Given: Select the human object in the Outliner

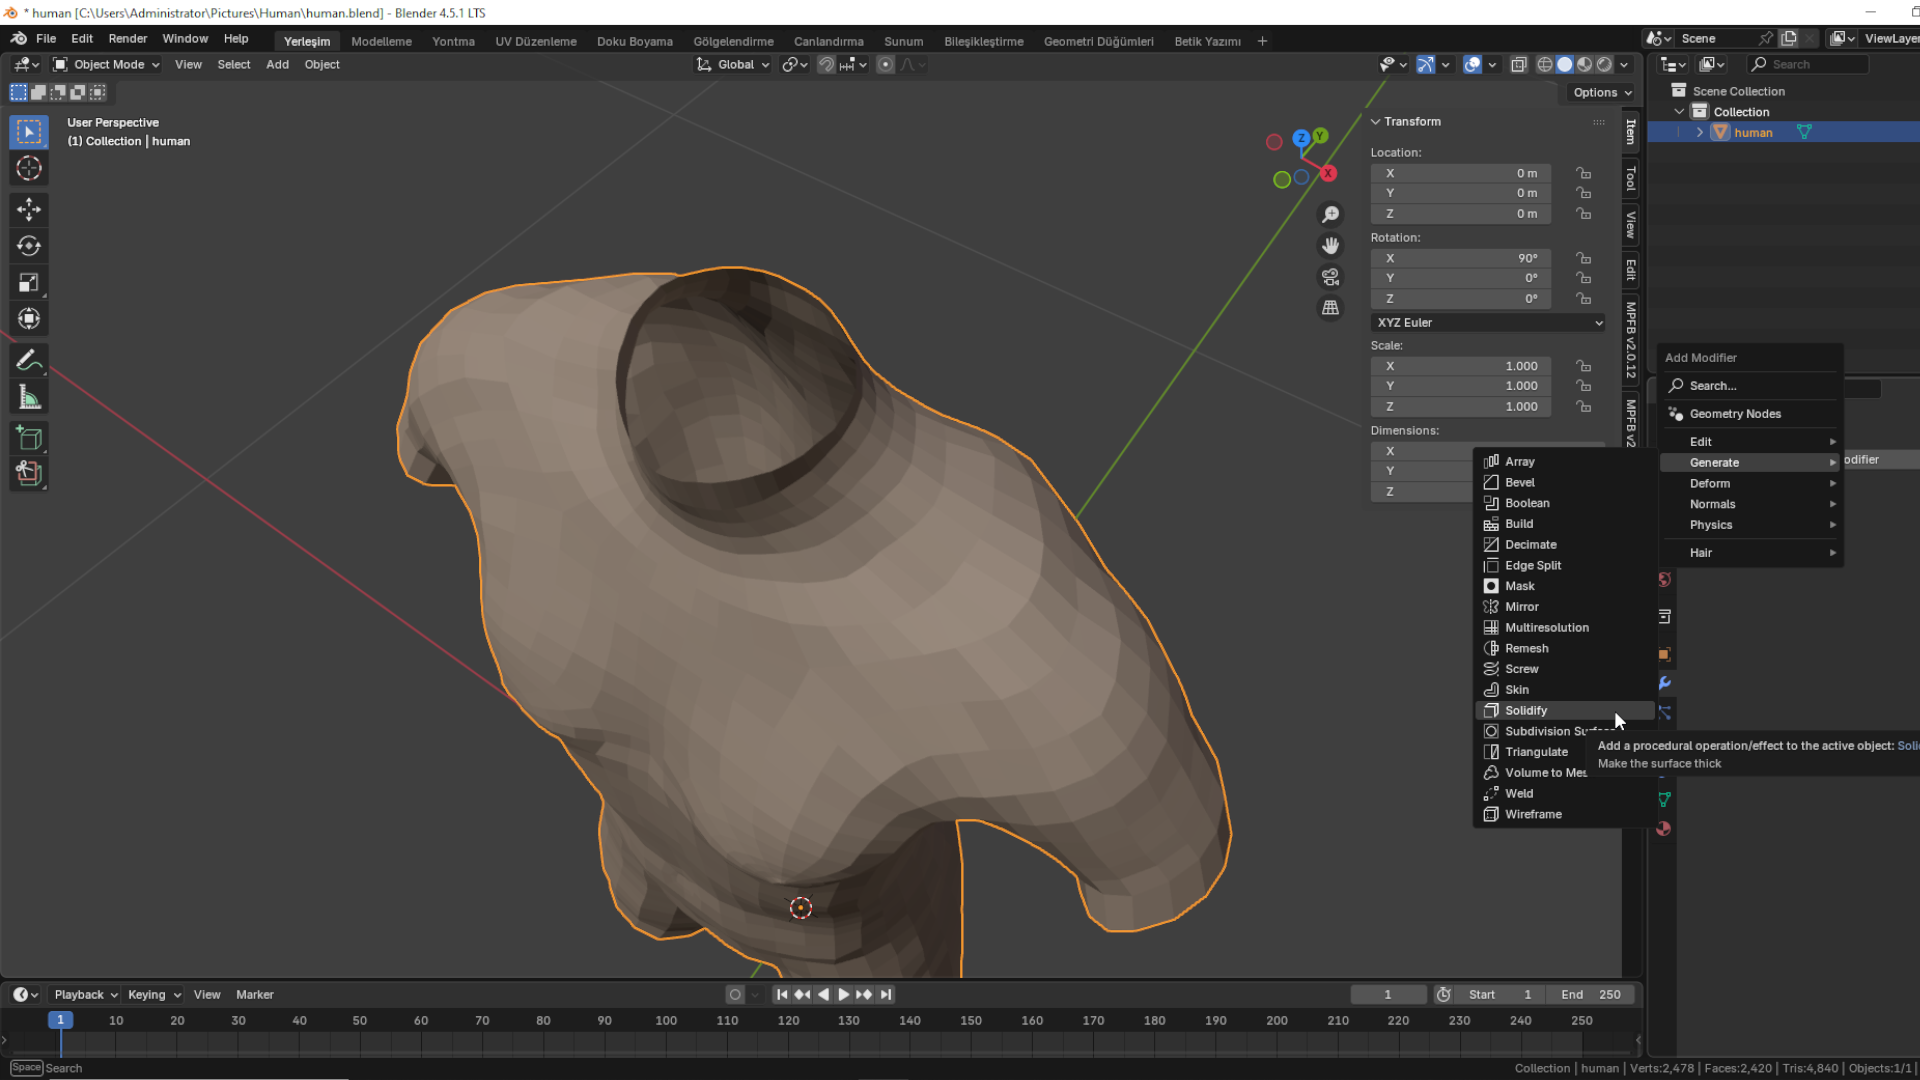Looking at the screenshot, I should click(x=1752, y=132).
